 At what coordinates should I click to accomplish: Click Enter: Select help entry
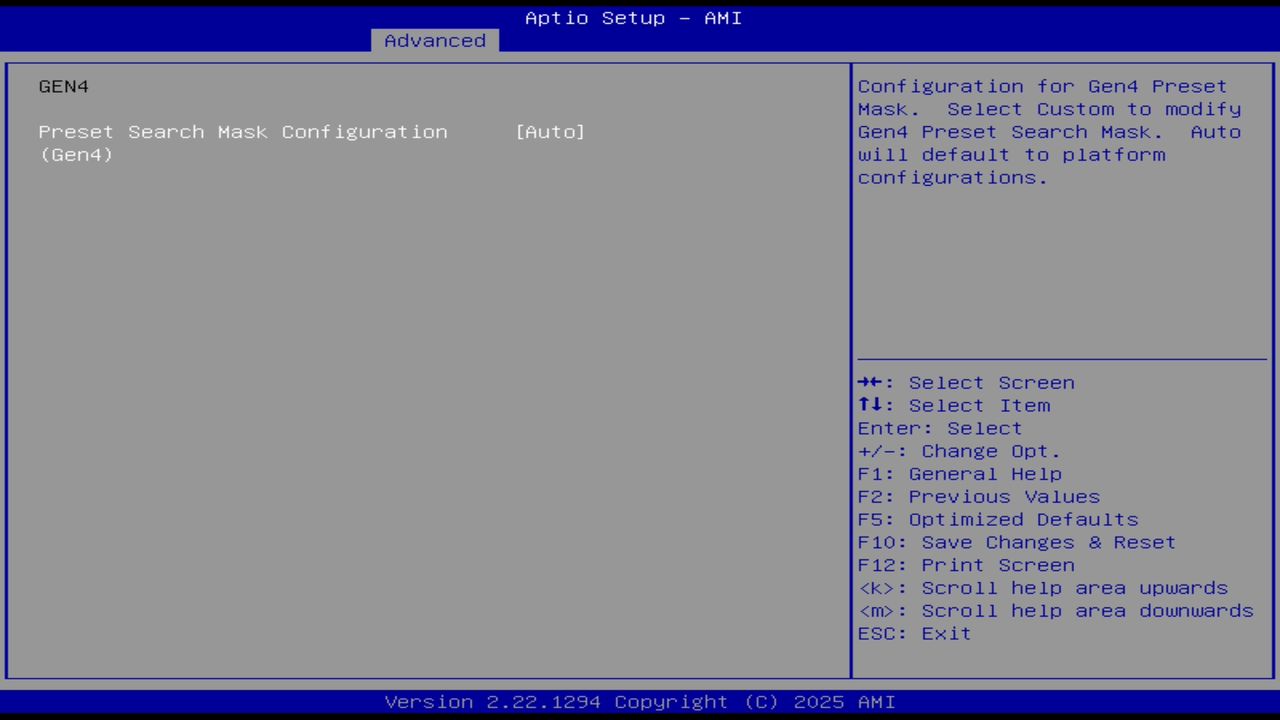pyautogui.click(x=940, y=428)
